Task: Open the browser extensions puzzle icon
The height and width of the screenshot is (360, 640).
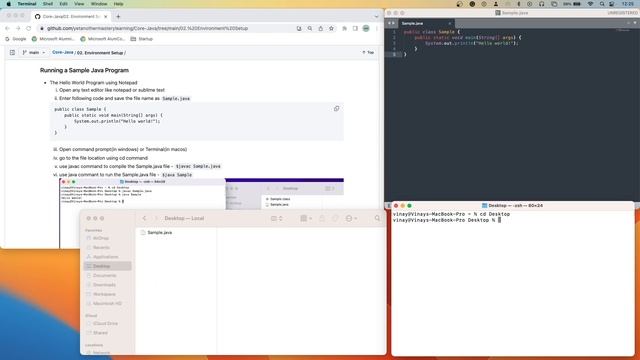Action: [344, 28]
